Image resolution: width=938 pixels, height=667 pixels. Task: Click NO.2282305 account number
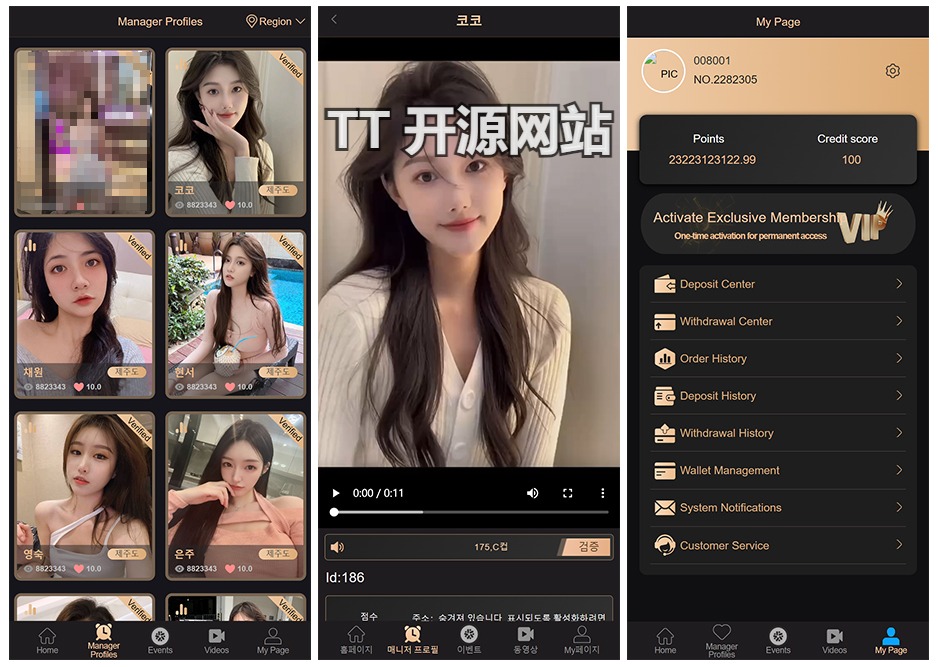click(725, 80)
